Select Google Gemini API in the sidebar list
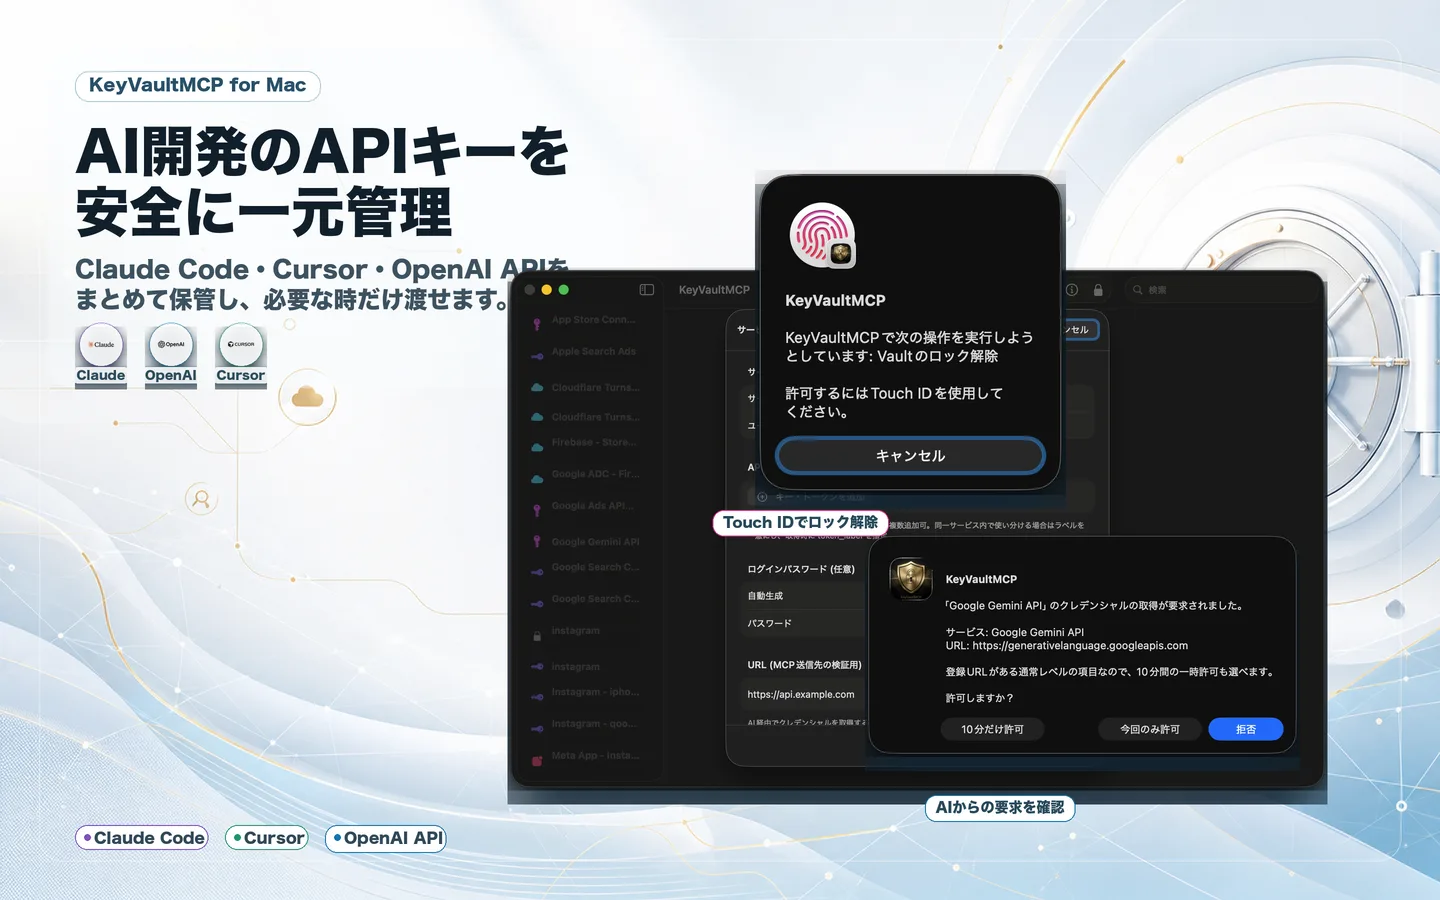Viewport: 1440px width, 900px height. tap(594, 542)
